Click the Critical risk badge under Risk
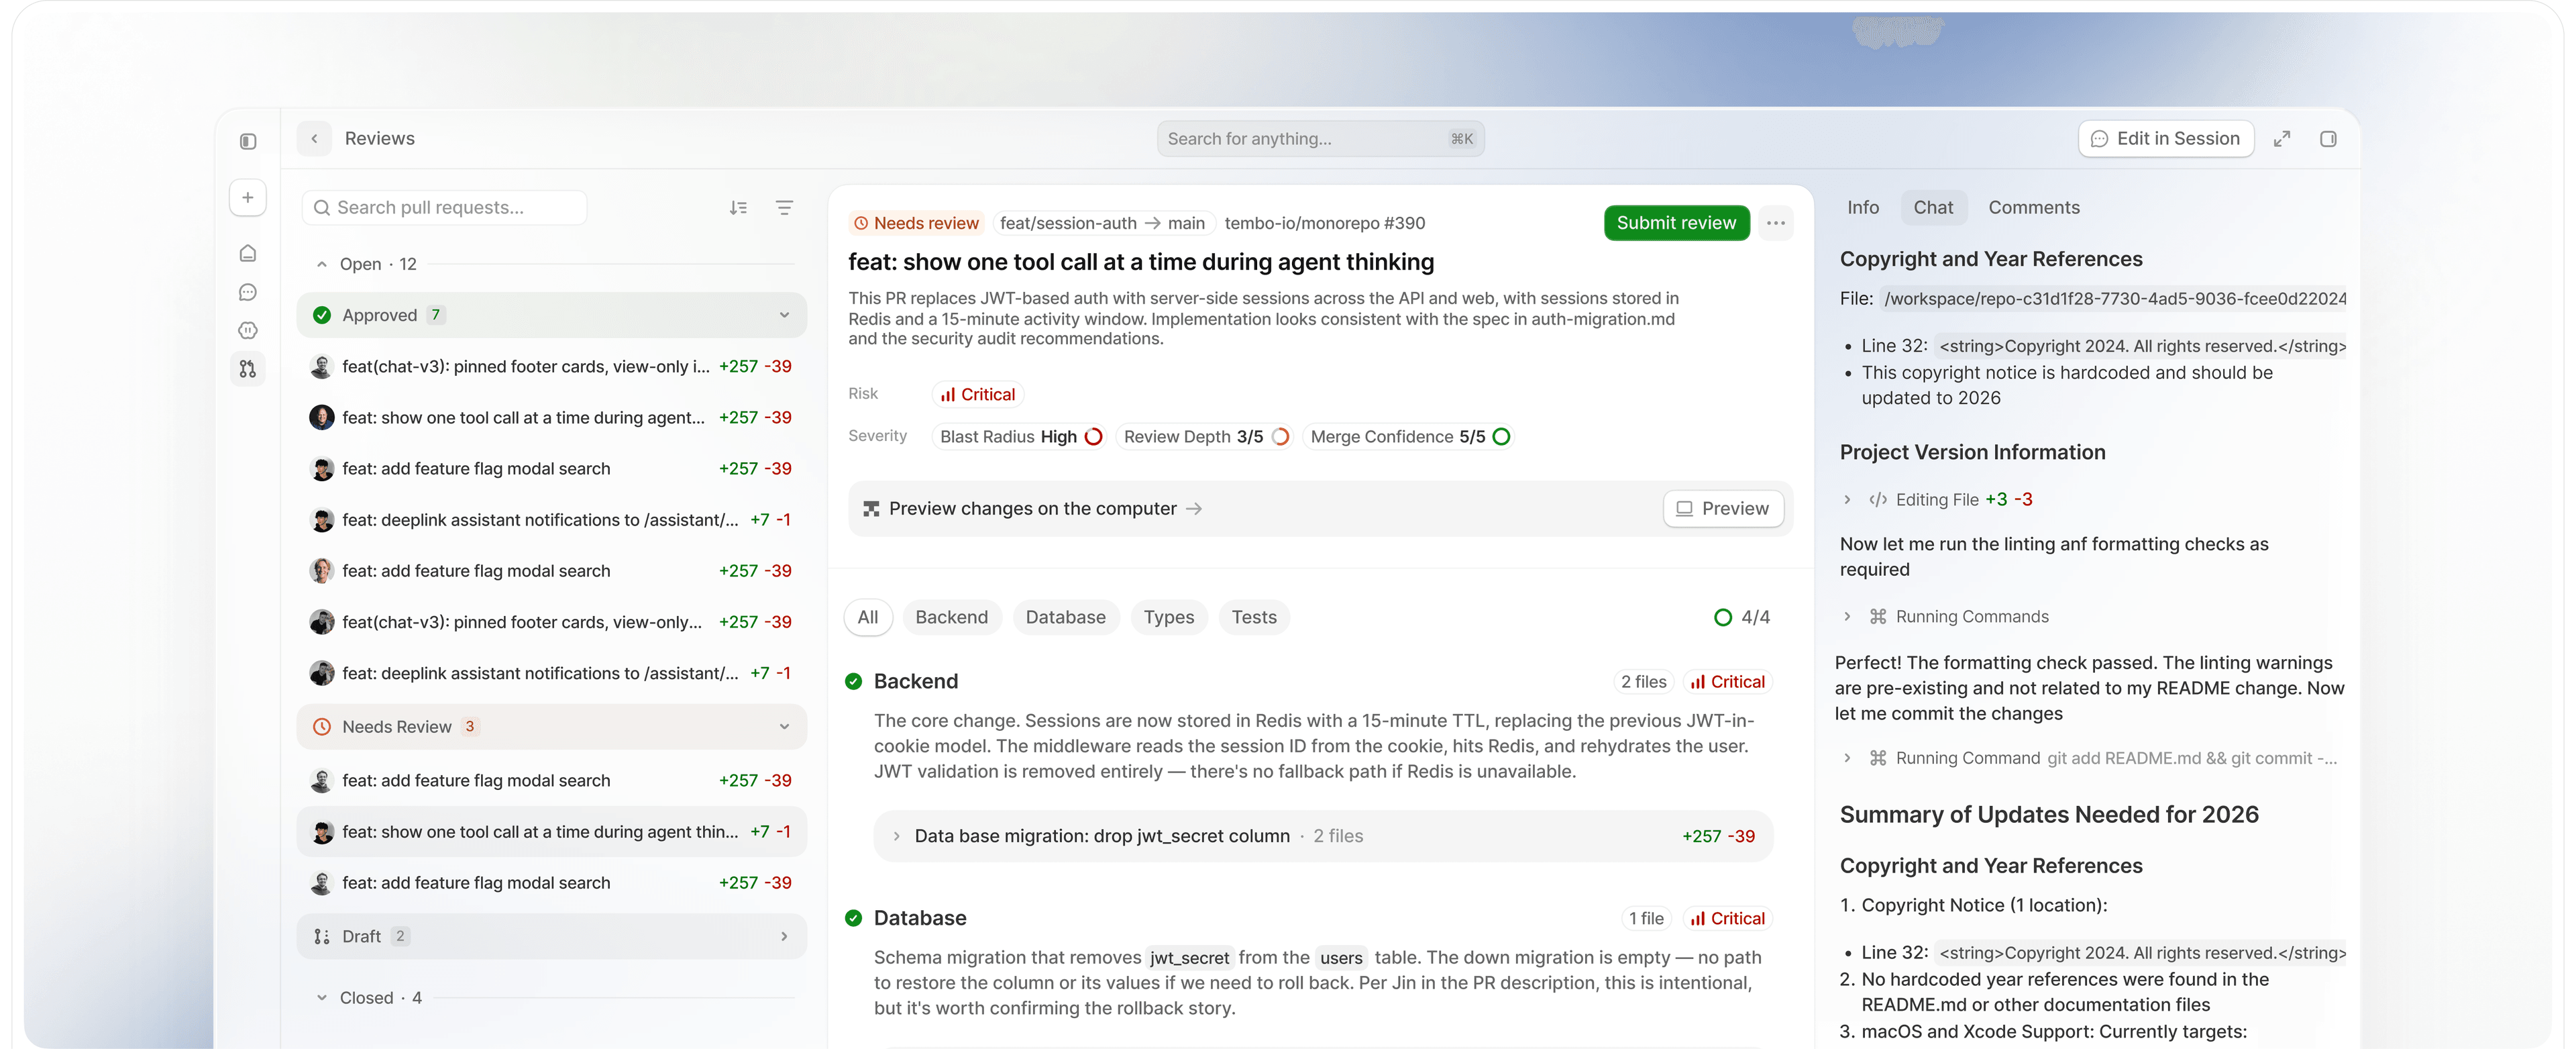 978,394
